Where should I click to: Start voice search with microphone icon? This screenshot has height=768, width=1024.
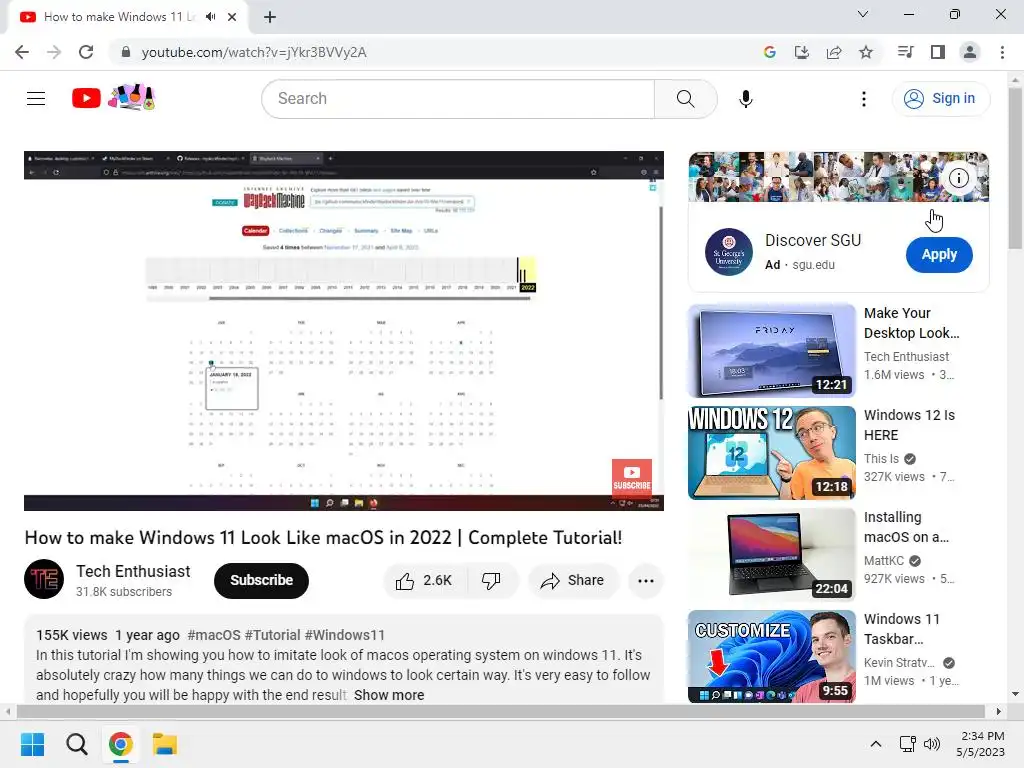746,99
